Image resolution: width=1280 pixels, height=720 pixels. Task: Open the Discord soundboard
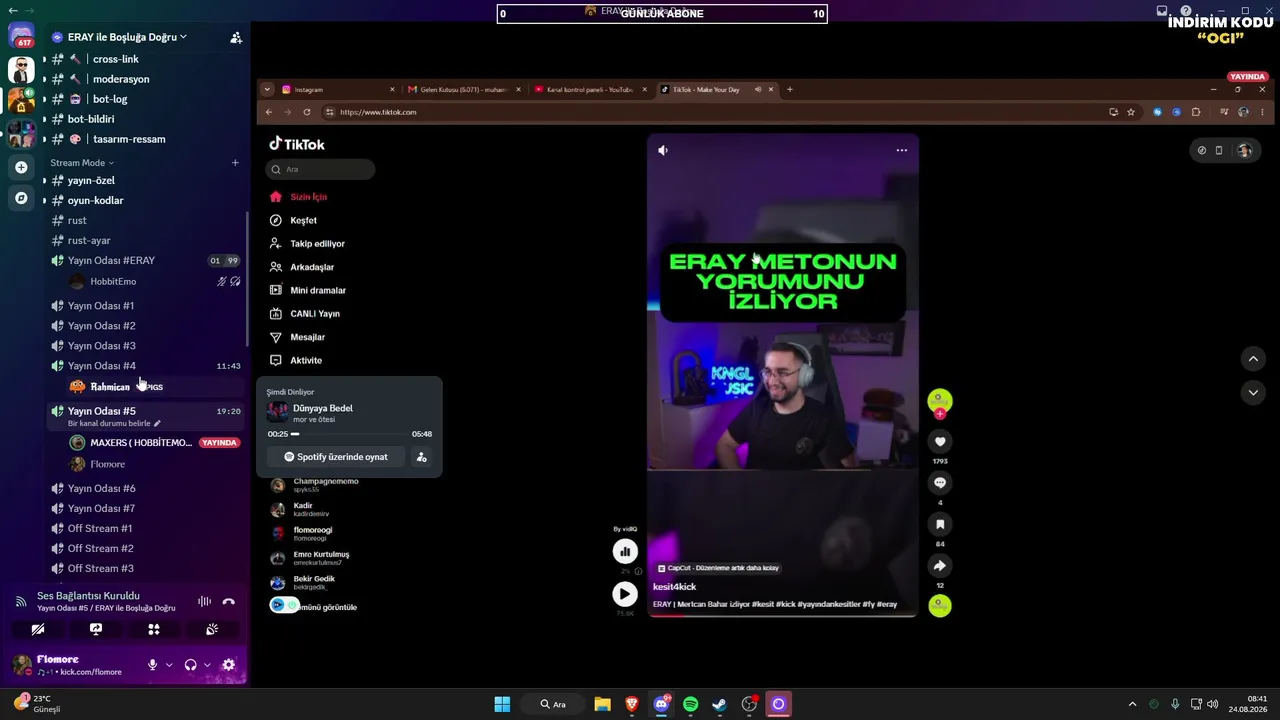pos(212,629)
